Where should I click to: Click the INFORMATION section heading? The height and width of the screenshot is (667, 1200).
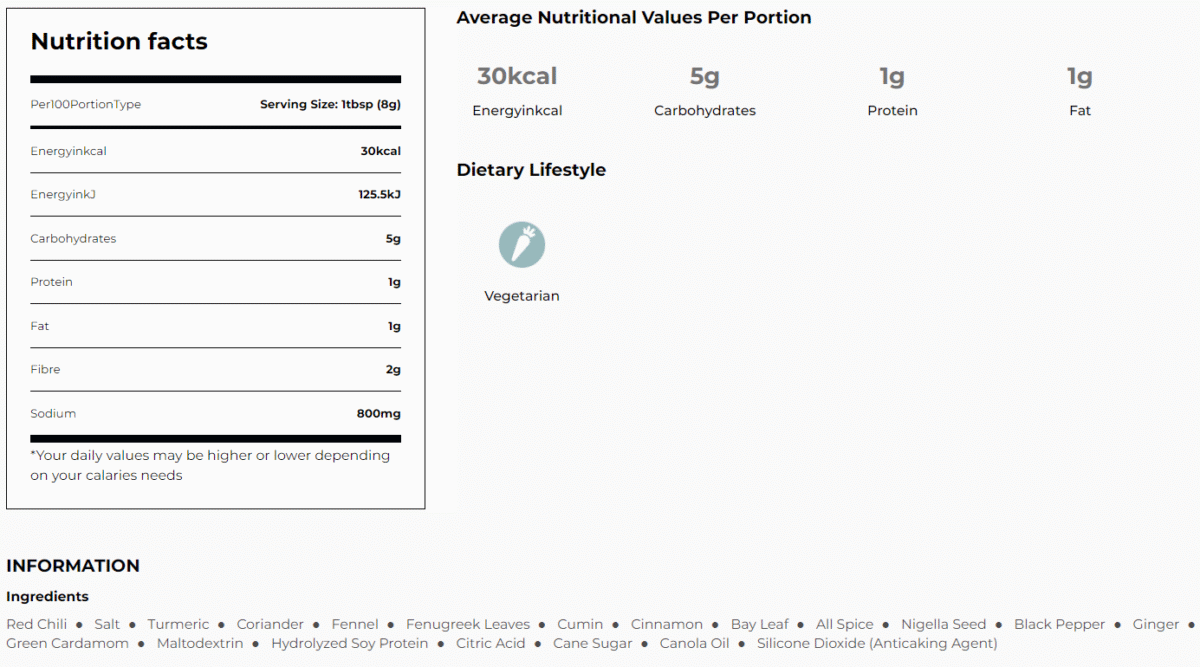point(73,566)
